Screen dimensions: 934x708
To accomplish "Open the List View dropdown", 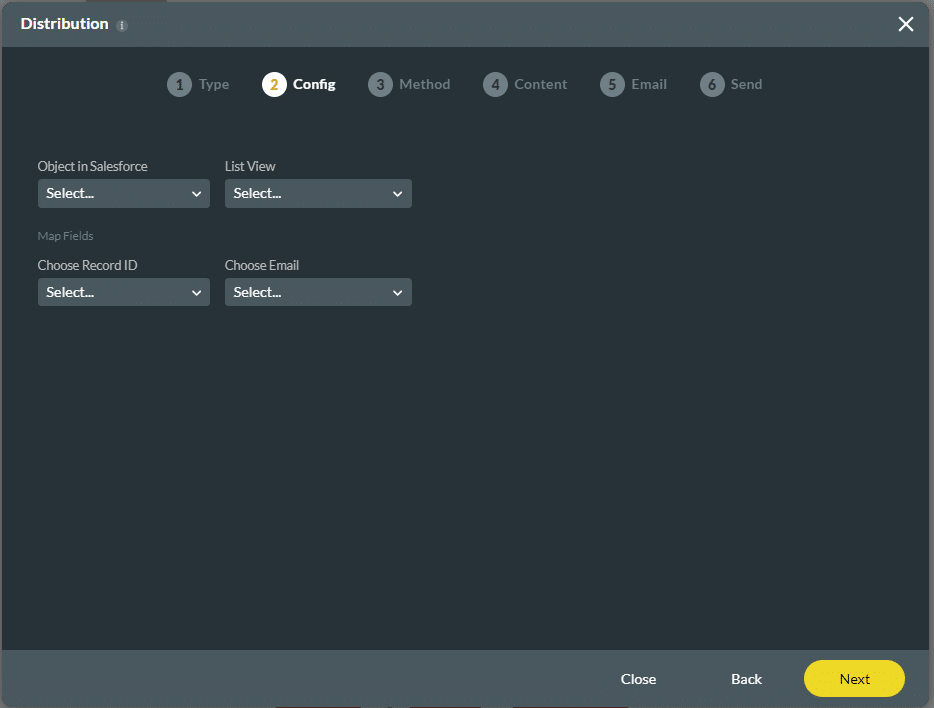I will point(318,193).
